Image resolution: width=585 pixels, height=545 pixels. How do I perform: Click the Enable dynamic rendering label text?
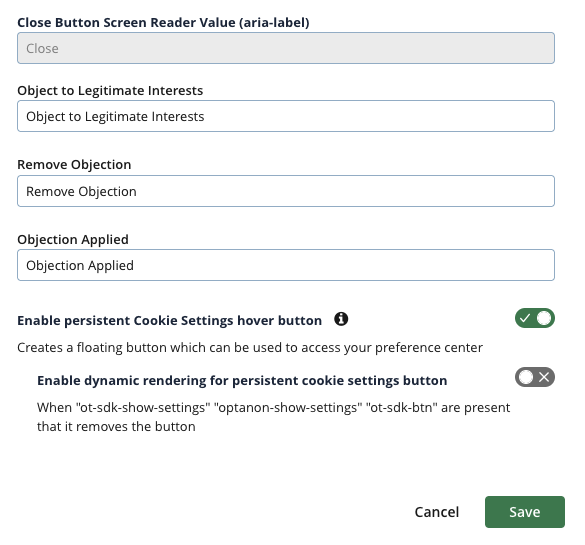point(242,380)
